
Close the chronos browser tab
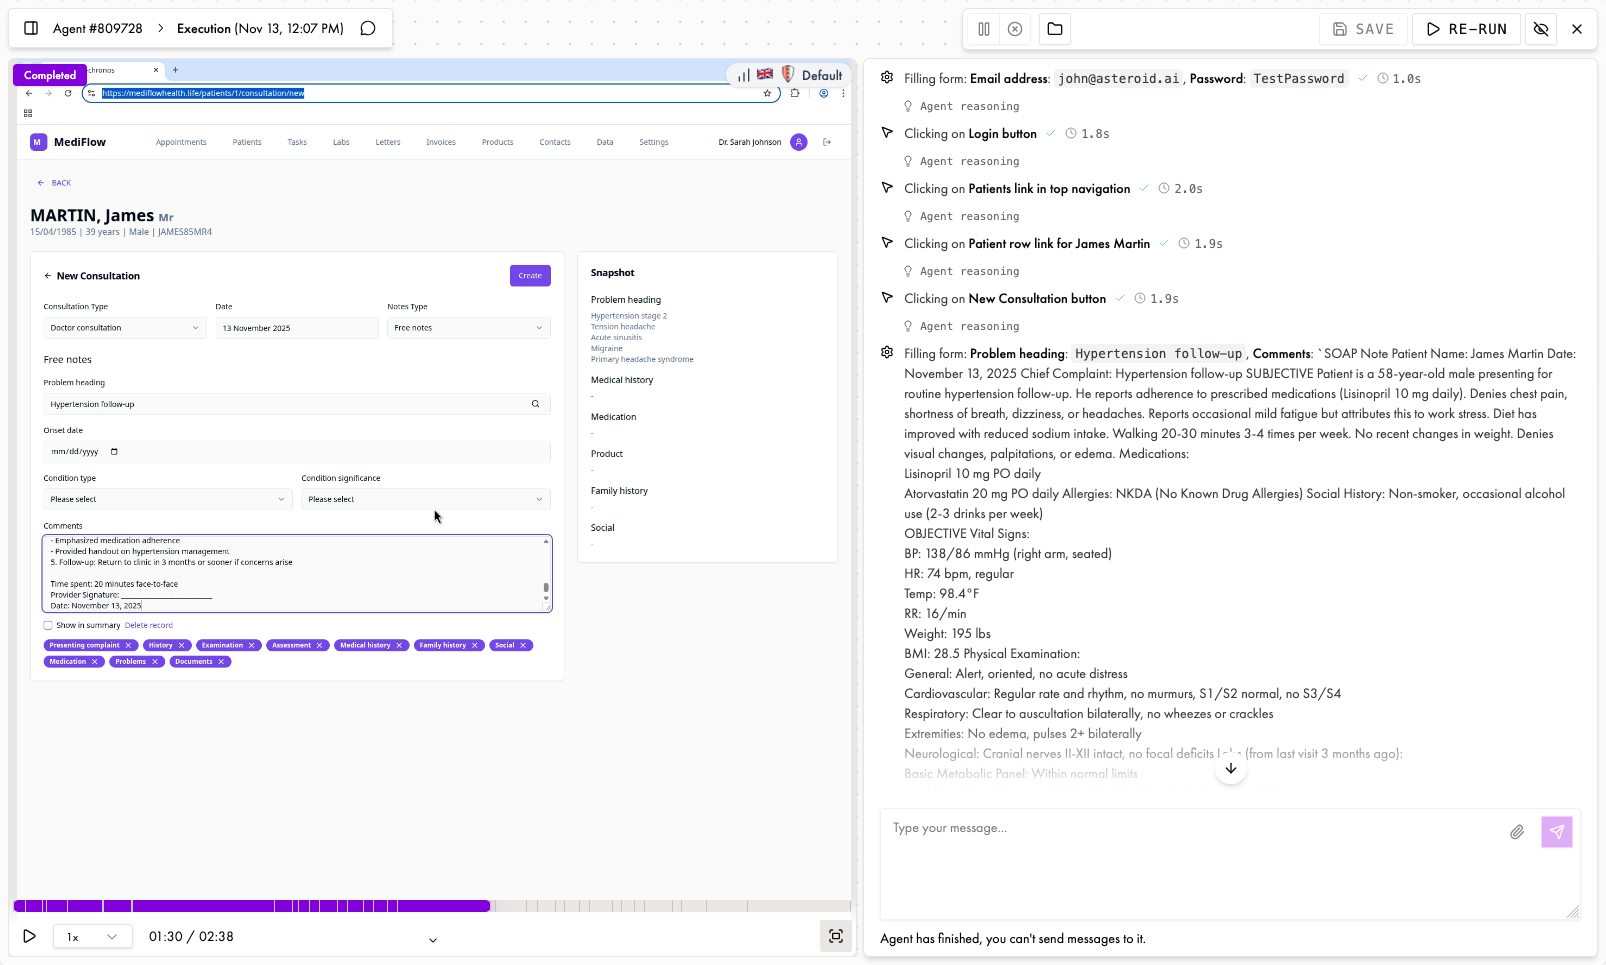point(155,70)
